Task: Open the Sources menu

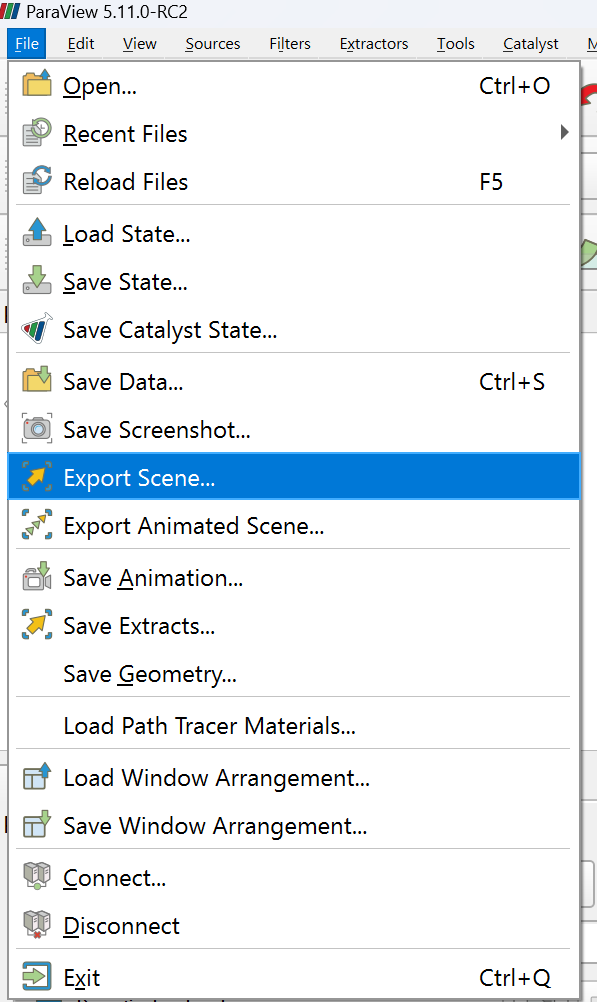Action: click(x=212, y=43)
